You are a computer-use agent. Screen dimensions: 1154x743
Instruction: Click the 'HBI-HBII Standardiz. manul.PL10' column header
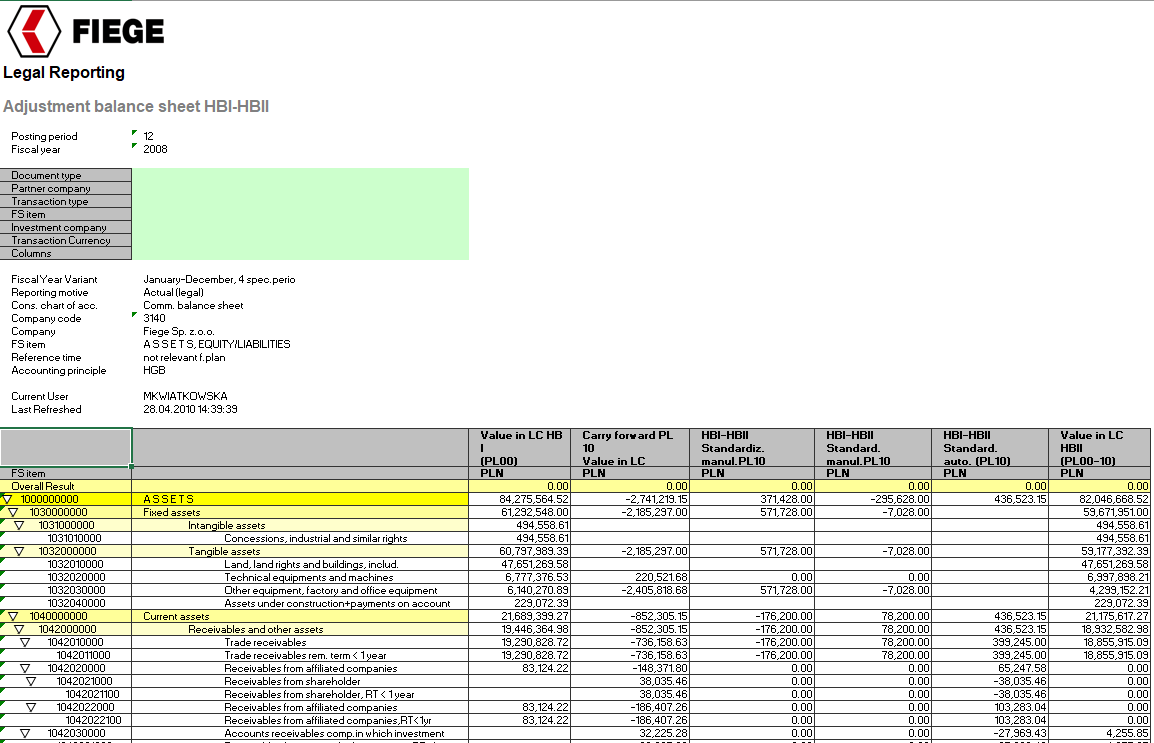click(752, 447)
